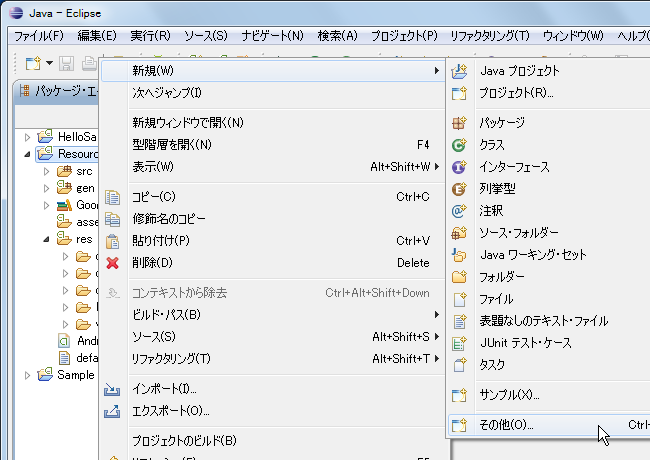The width and height of the screenshot is (650, 460).
Task: Switch to the パッケージ・エクスプローラー tab
Action: (x=58, y=91)
